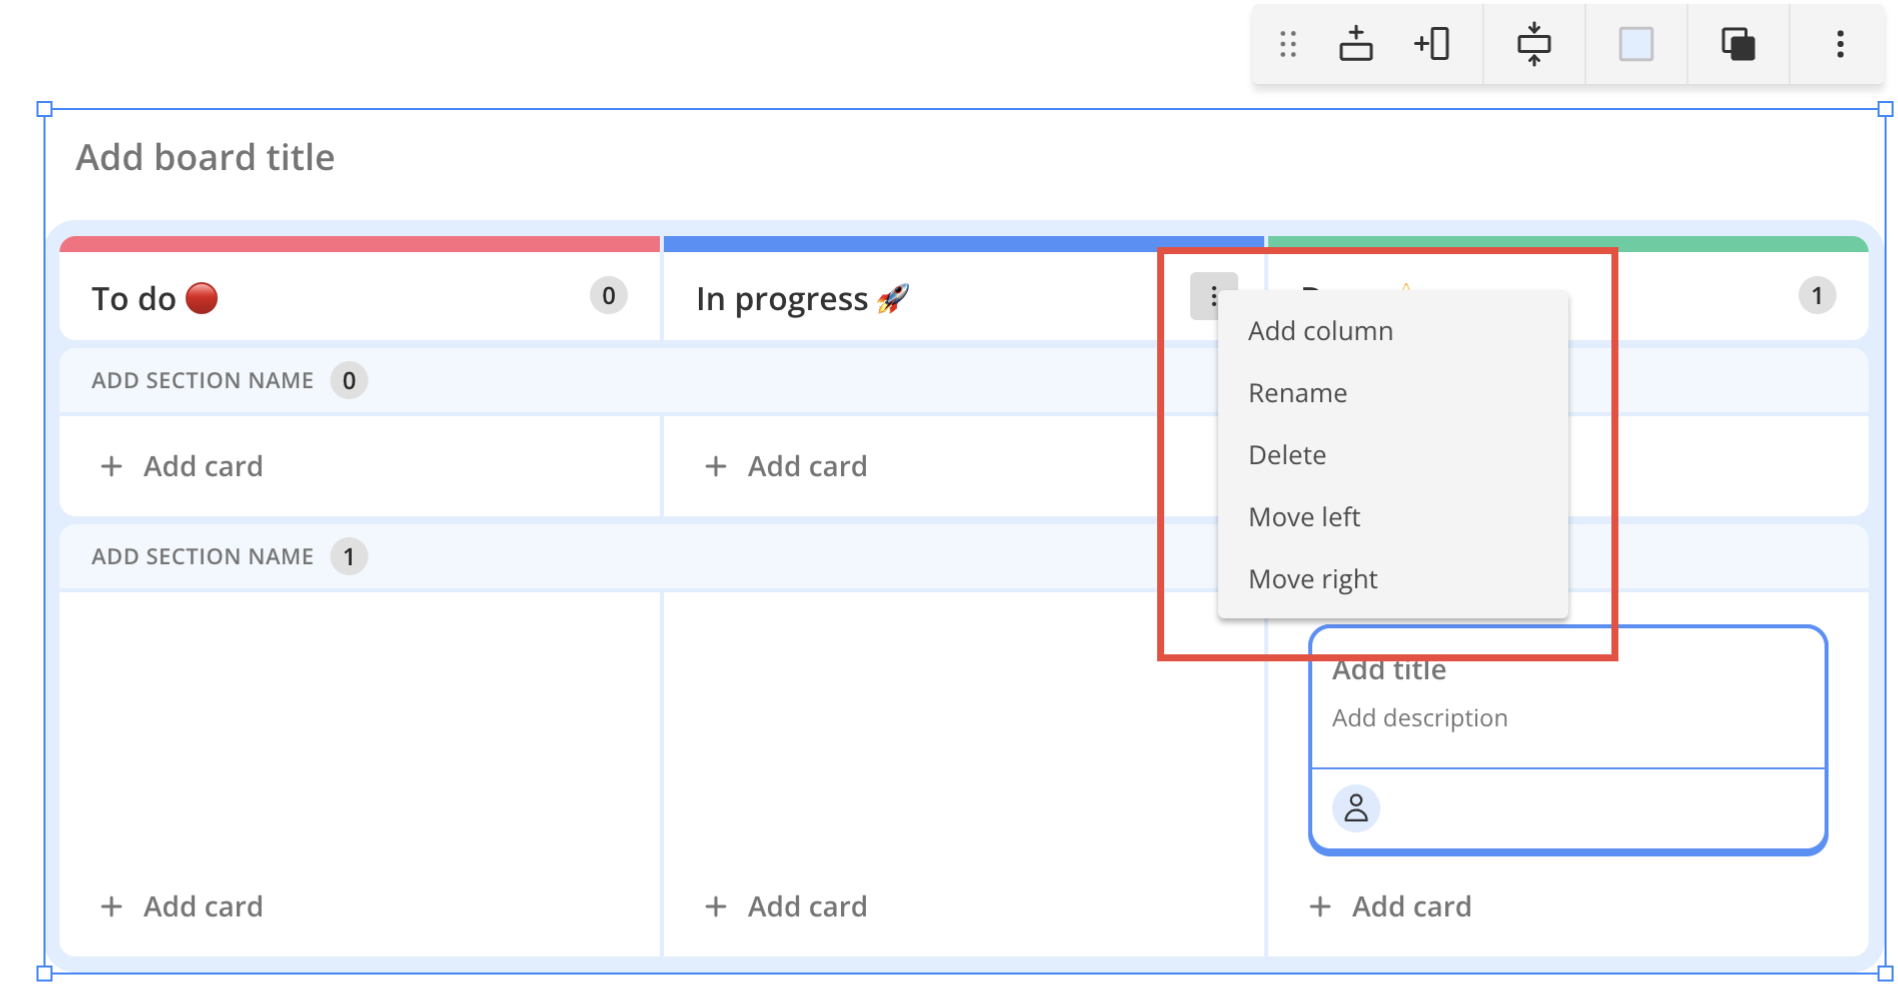Click the assignee person icon on card
This screenshot has width=1898, height=990.
[x=1356, y=808]
